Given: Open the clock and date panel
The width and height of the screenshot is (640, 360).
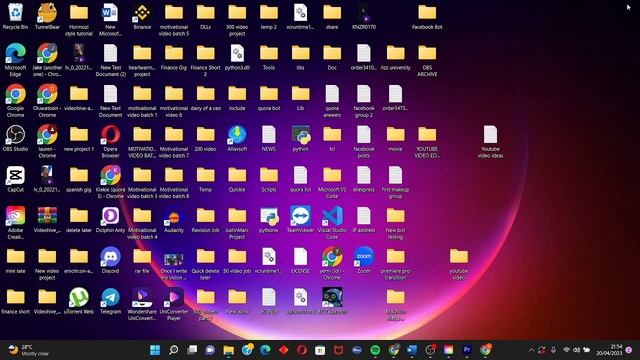Looking at the screenshot, I should click(609, 350).
